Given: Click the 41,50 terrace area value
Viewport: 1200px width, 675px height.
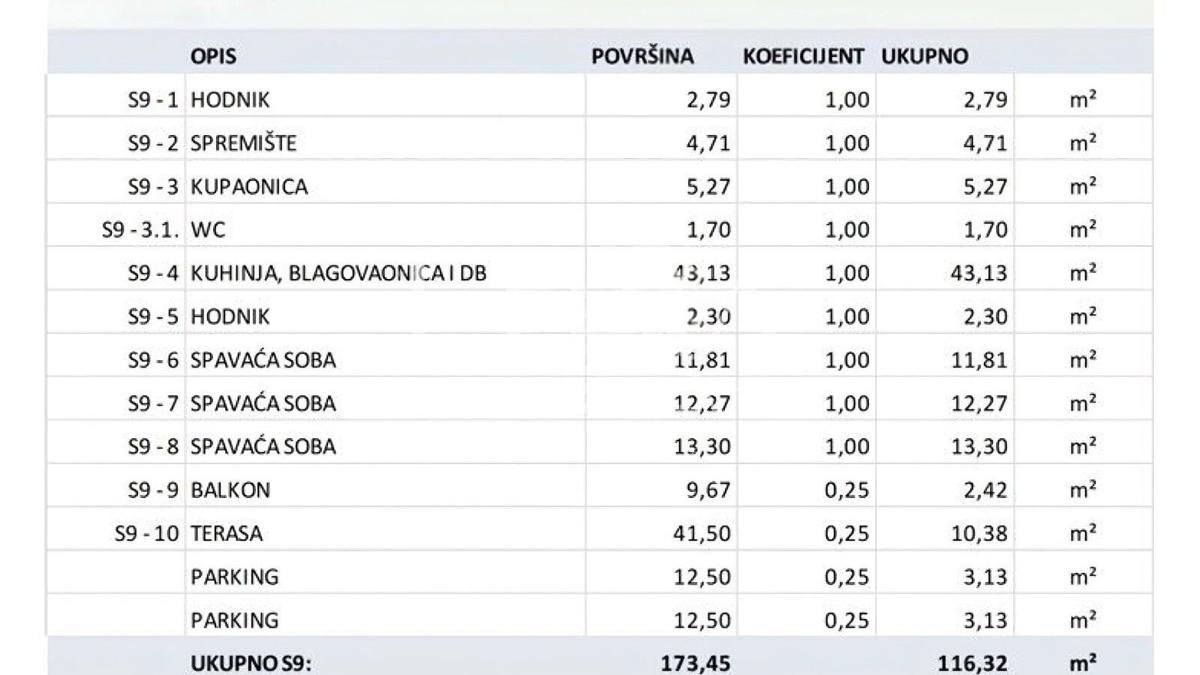Looking at the screenshot, I should point(704,534).
